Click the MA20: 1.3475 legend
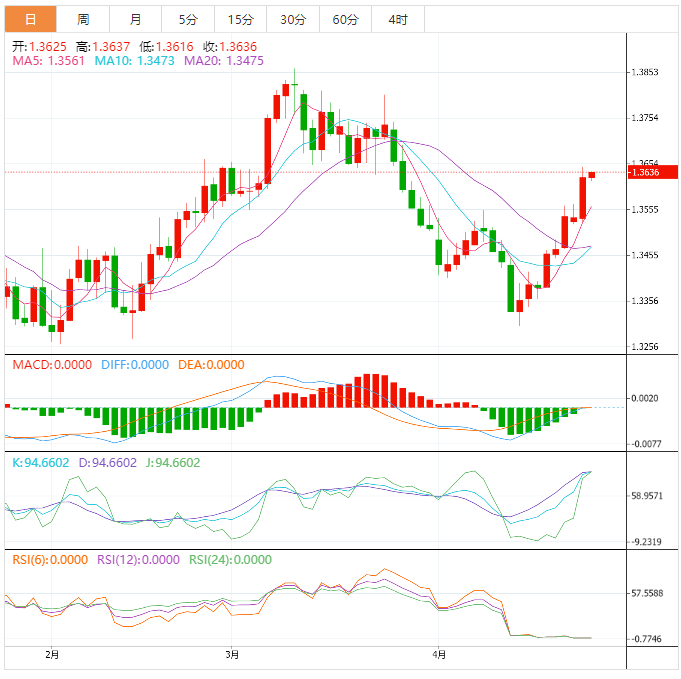 (224, 60)
